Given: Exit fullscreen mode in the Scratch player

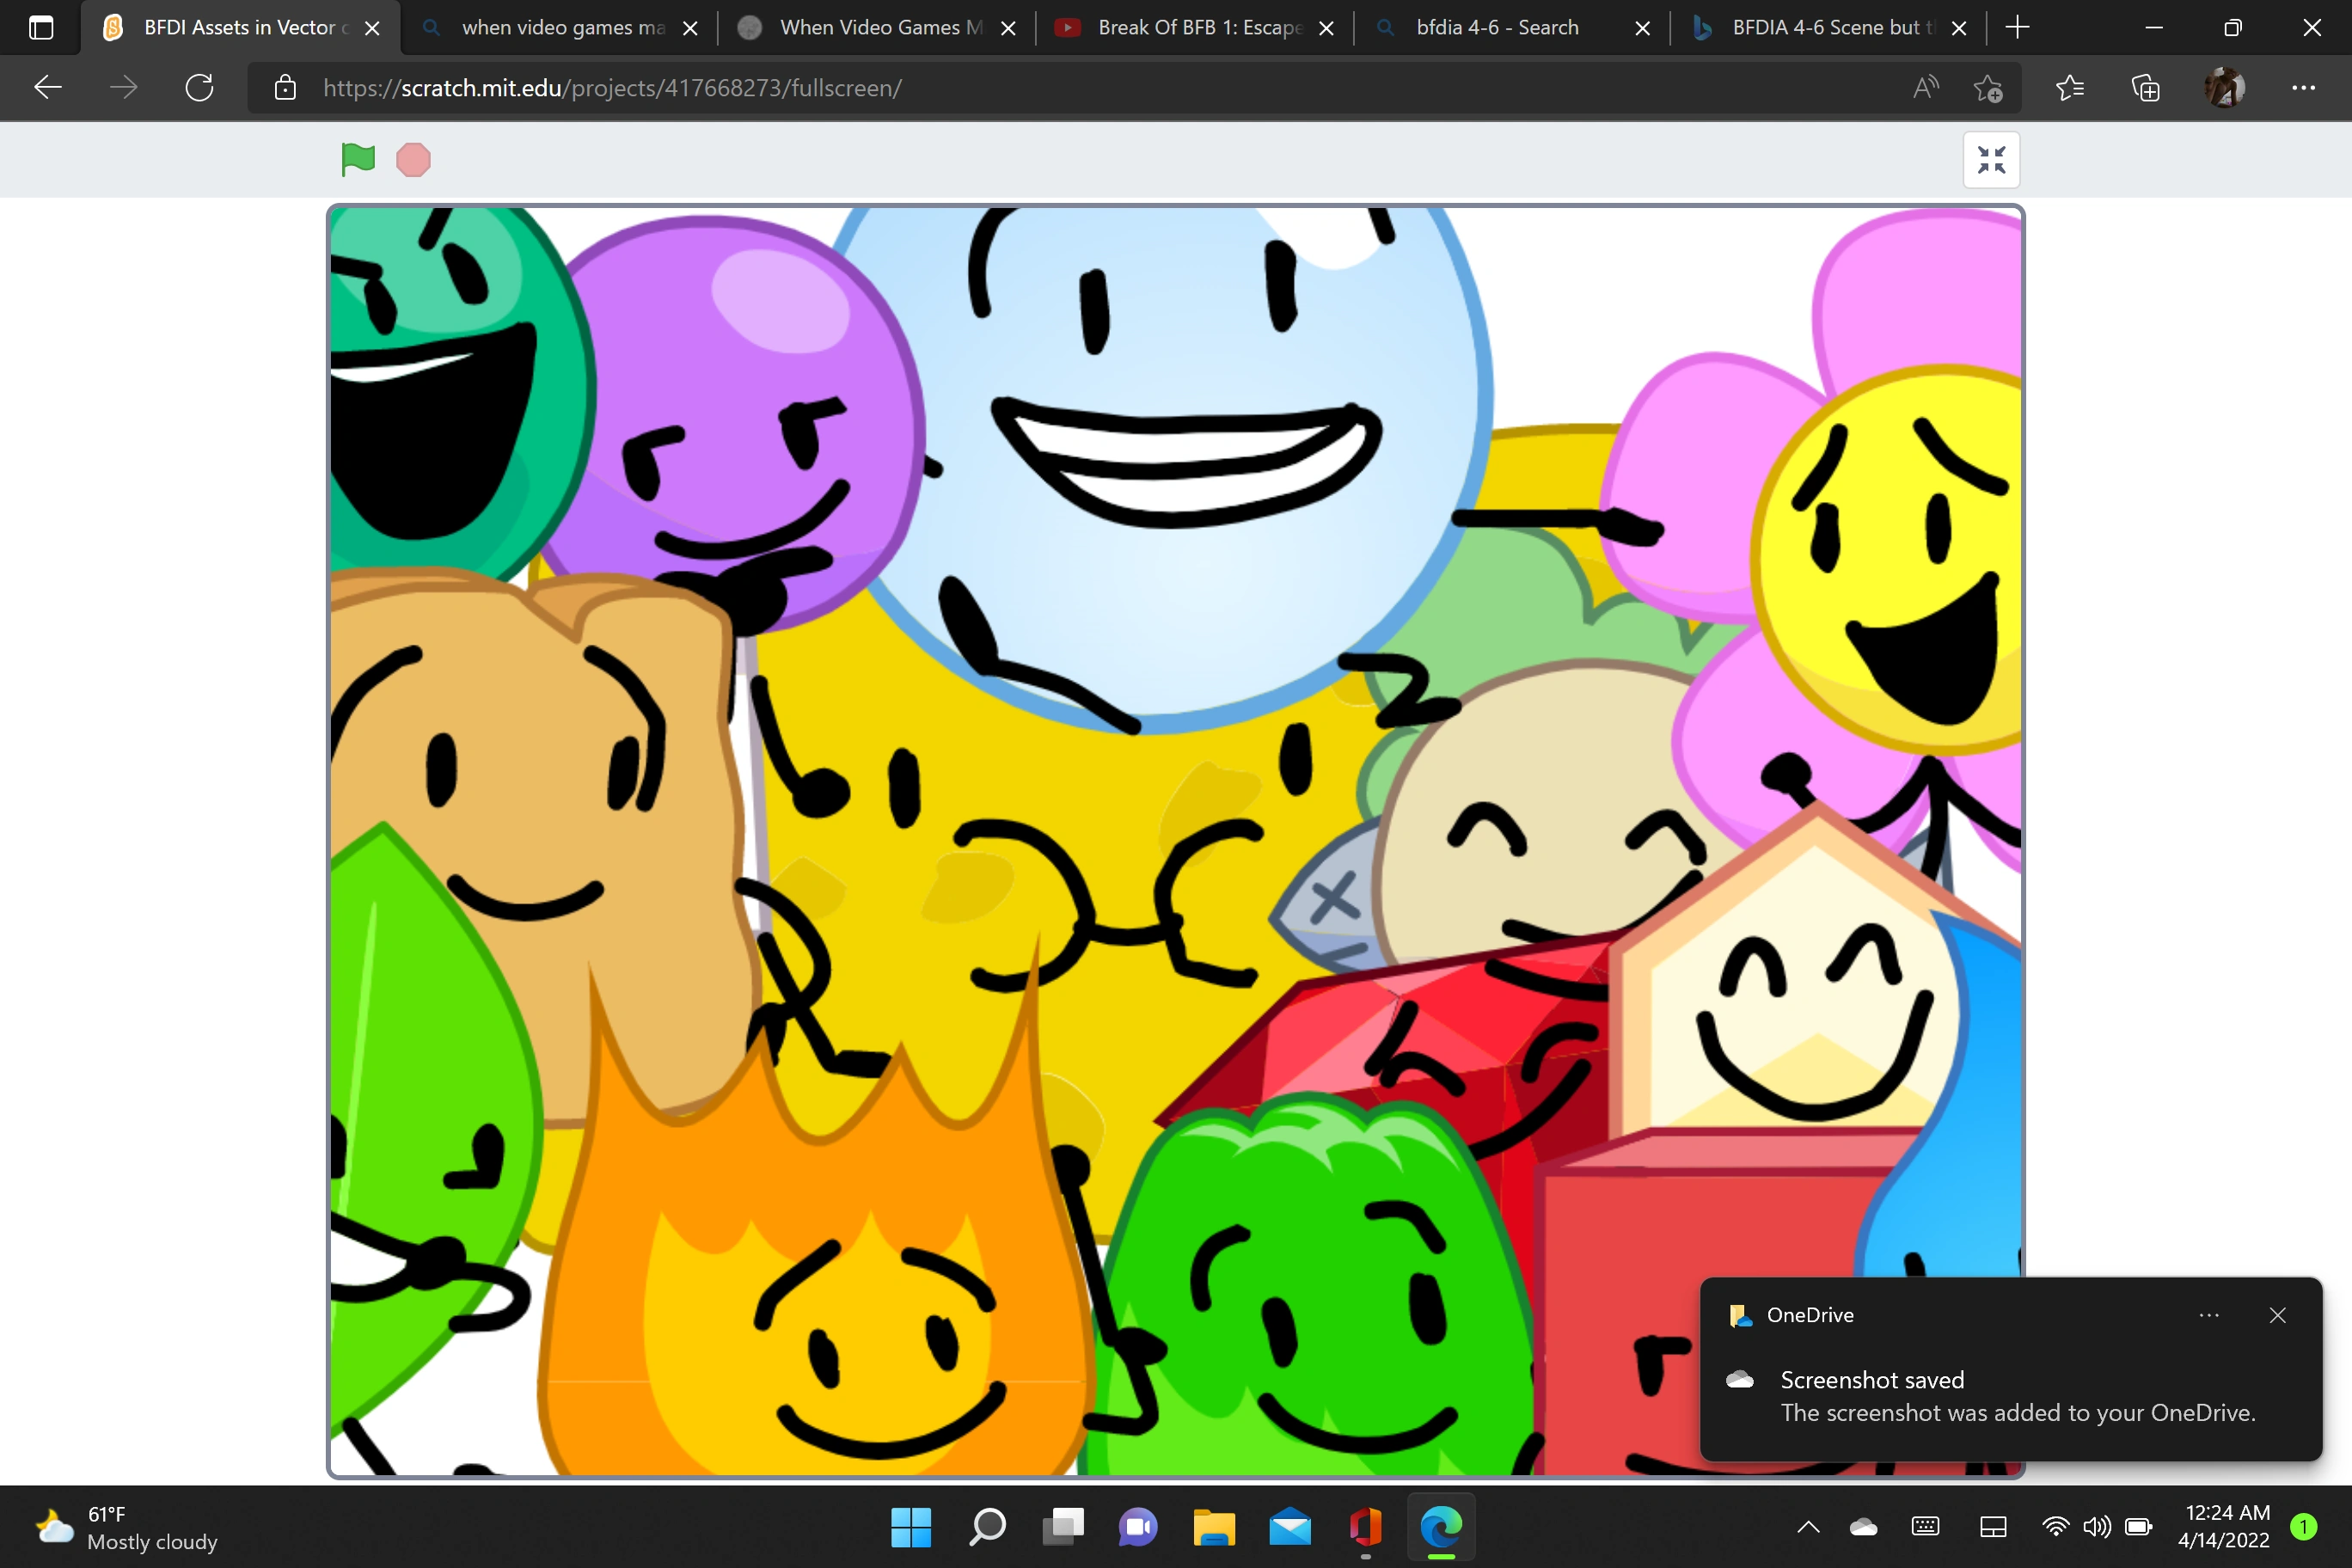Looking at the screenshot, I should tap(1991, 159).
